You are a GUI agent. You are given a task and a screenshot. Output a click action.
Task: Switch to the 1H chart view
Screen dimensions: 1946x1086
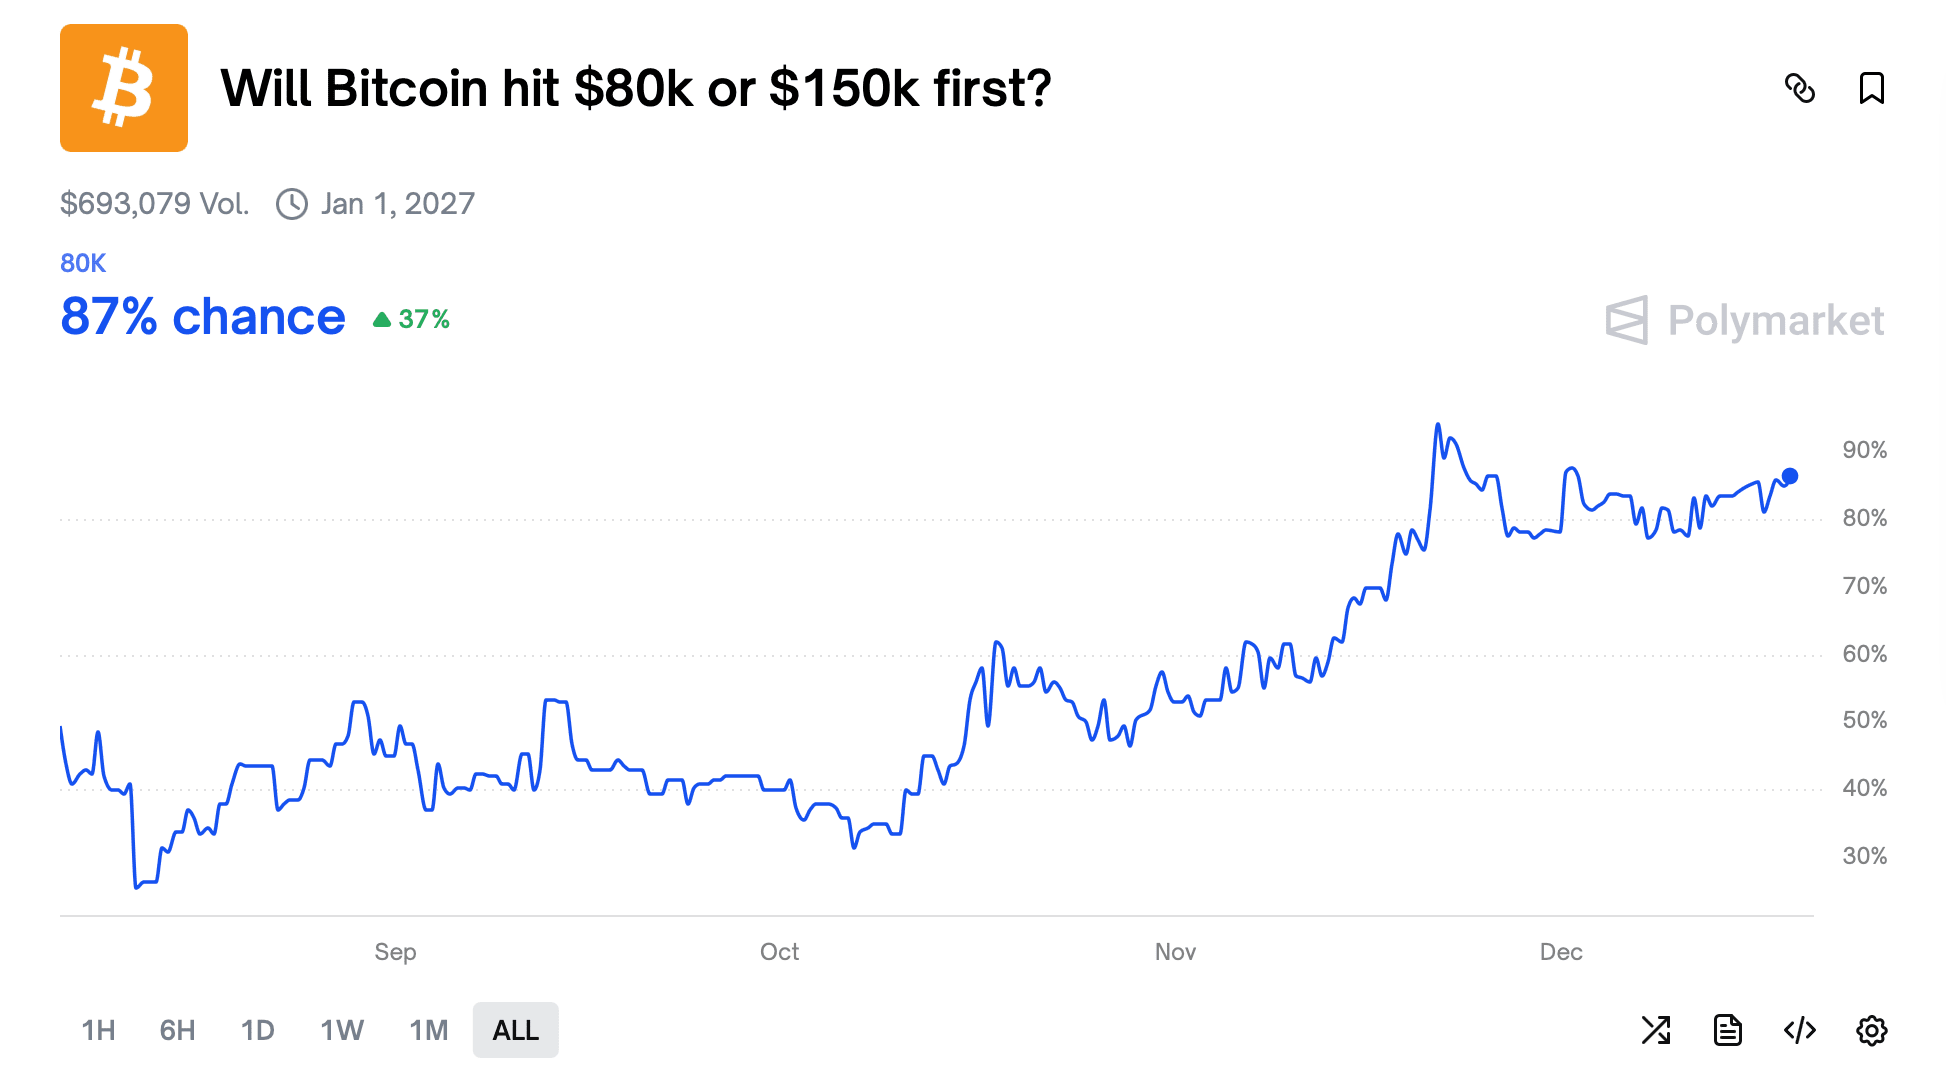click(x=98, y=1029)
